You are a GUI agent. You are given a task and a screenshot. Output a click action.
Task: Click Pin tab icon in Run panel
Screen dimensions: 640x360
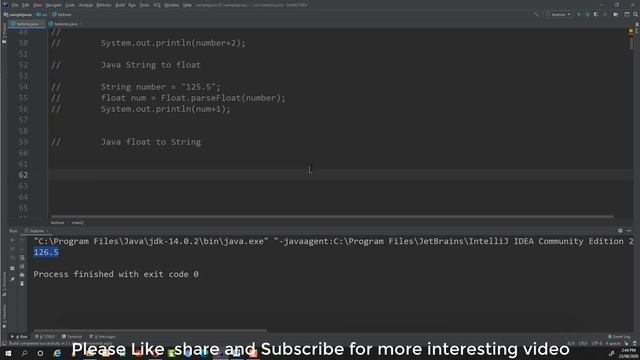(12, 279)
